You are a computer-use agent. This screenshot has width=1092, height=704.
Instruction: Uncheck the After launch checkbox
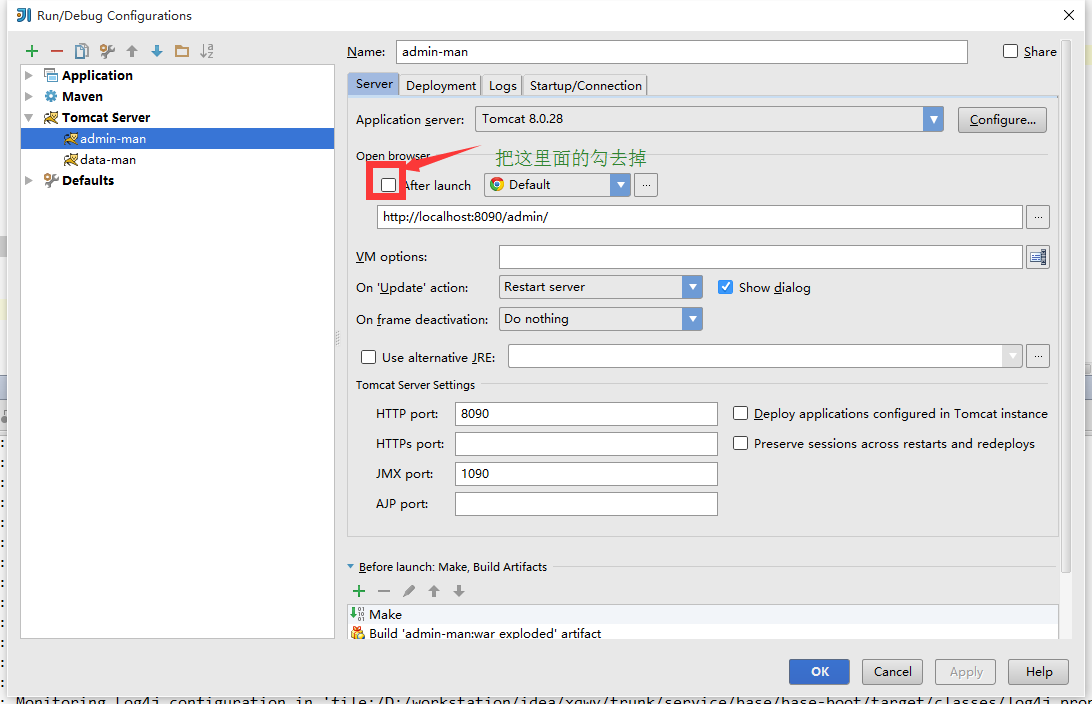[389, 185]
